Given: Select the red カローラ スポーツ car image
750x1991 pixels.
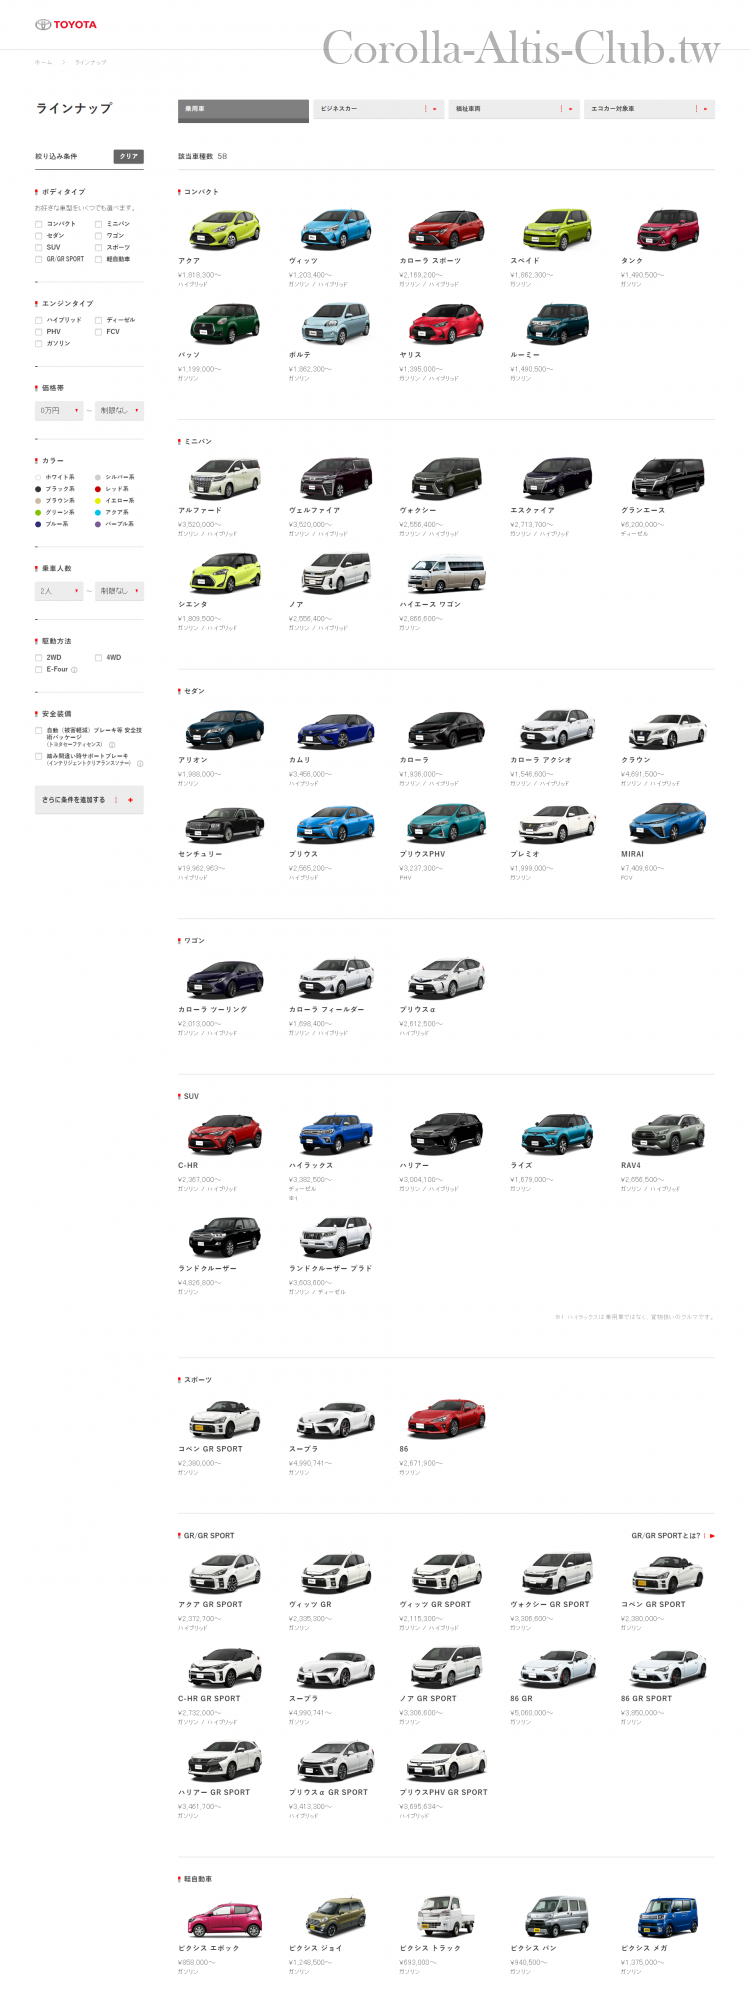Looking at the screenshot, I should click(446, 229).
